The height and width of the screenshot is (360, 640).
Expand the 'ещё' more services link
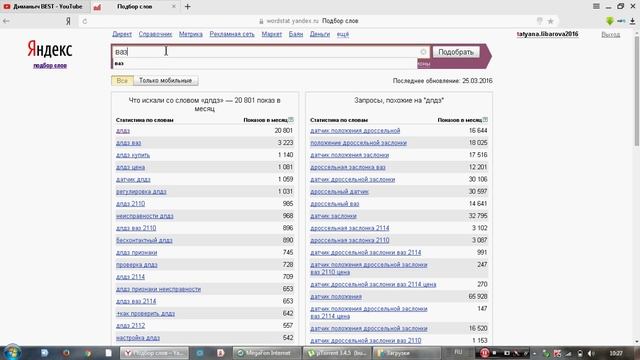343,34
